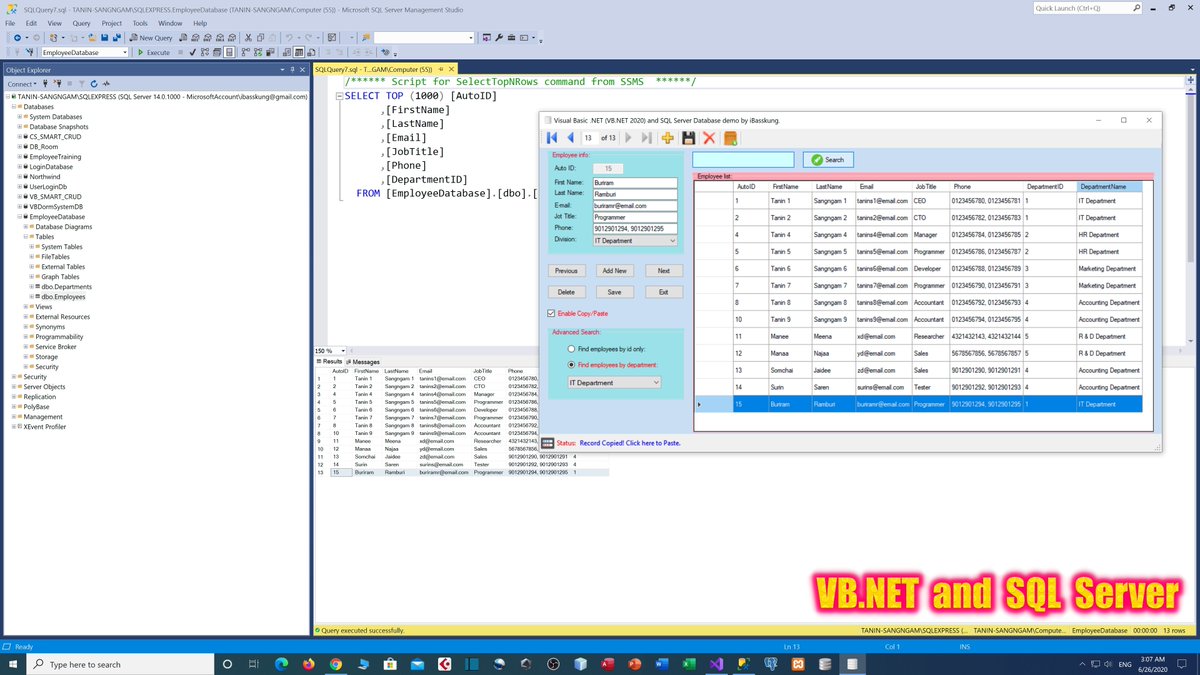
Task: Click Exit button
Action: pos(663,292)
